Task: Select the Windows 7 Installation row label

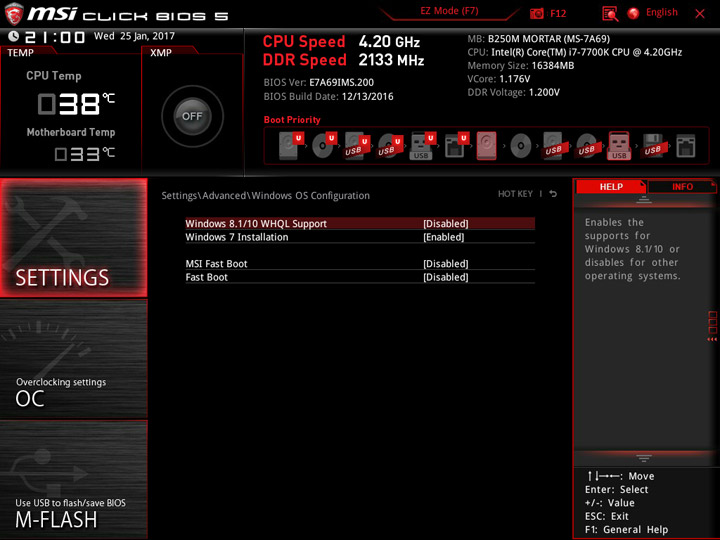Action: [236, 237]
